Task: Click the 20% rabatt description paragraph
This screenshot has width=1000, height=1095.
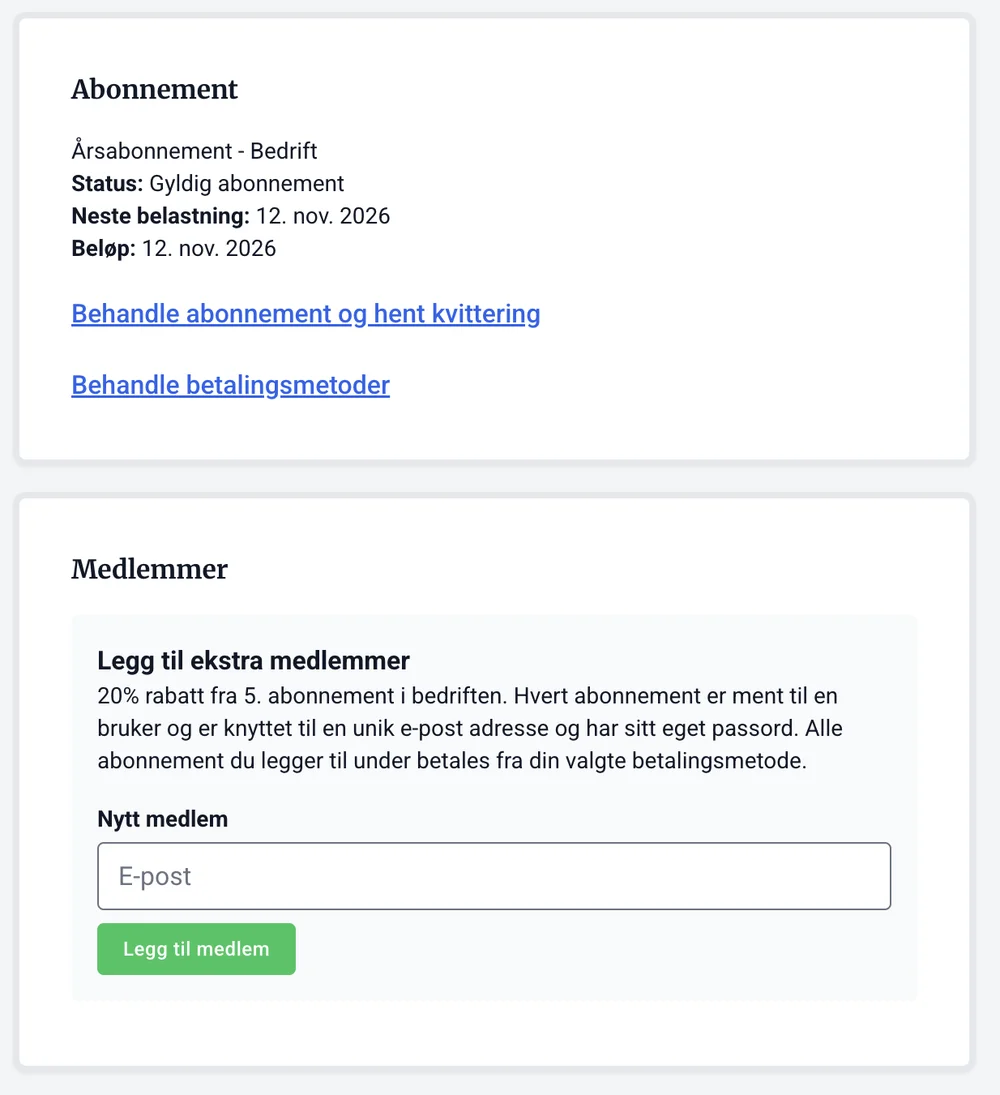Action: pyautogui.click(x=467, y=728)
